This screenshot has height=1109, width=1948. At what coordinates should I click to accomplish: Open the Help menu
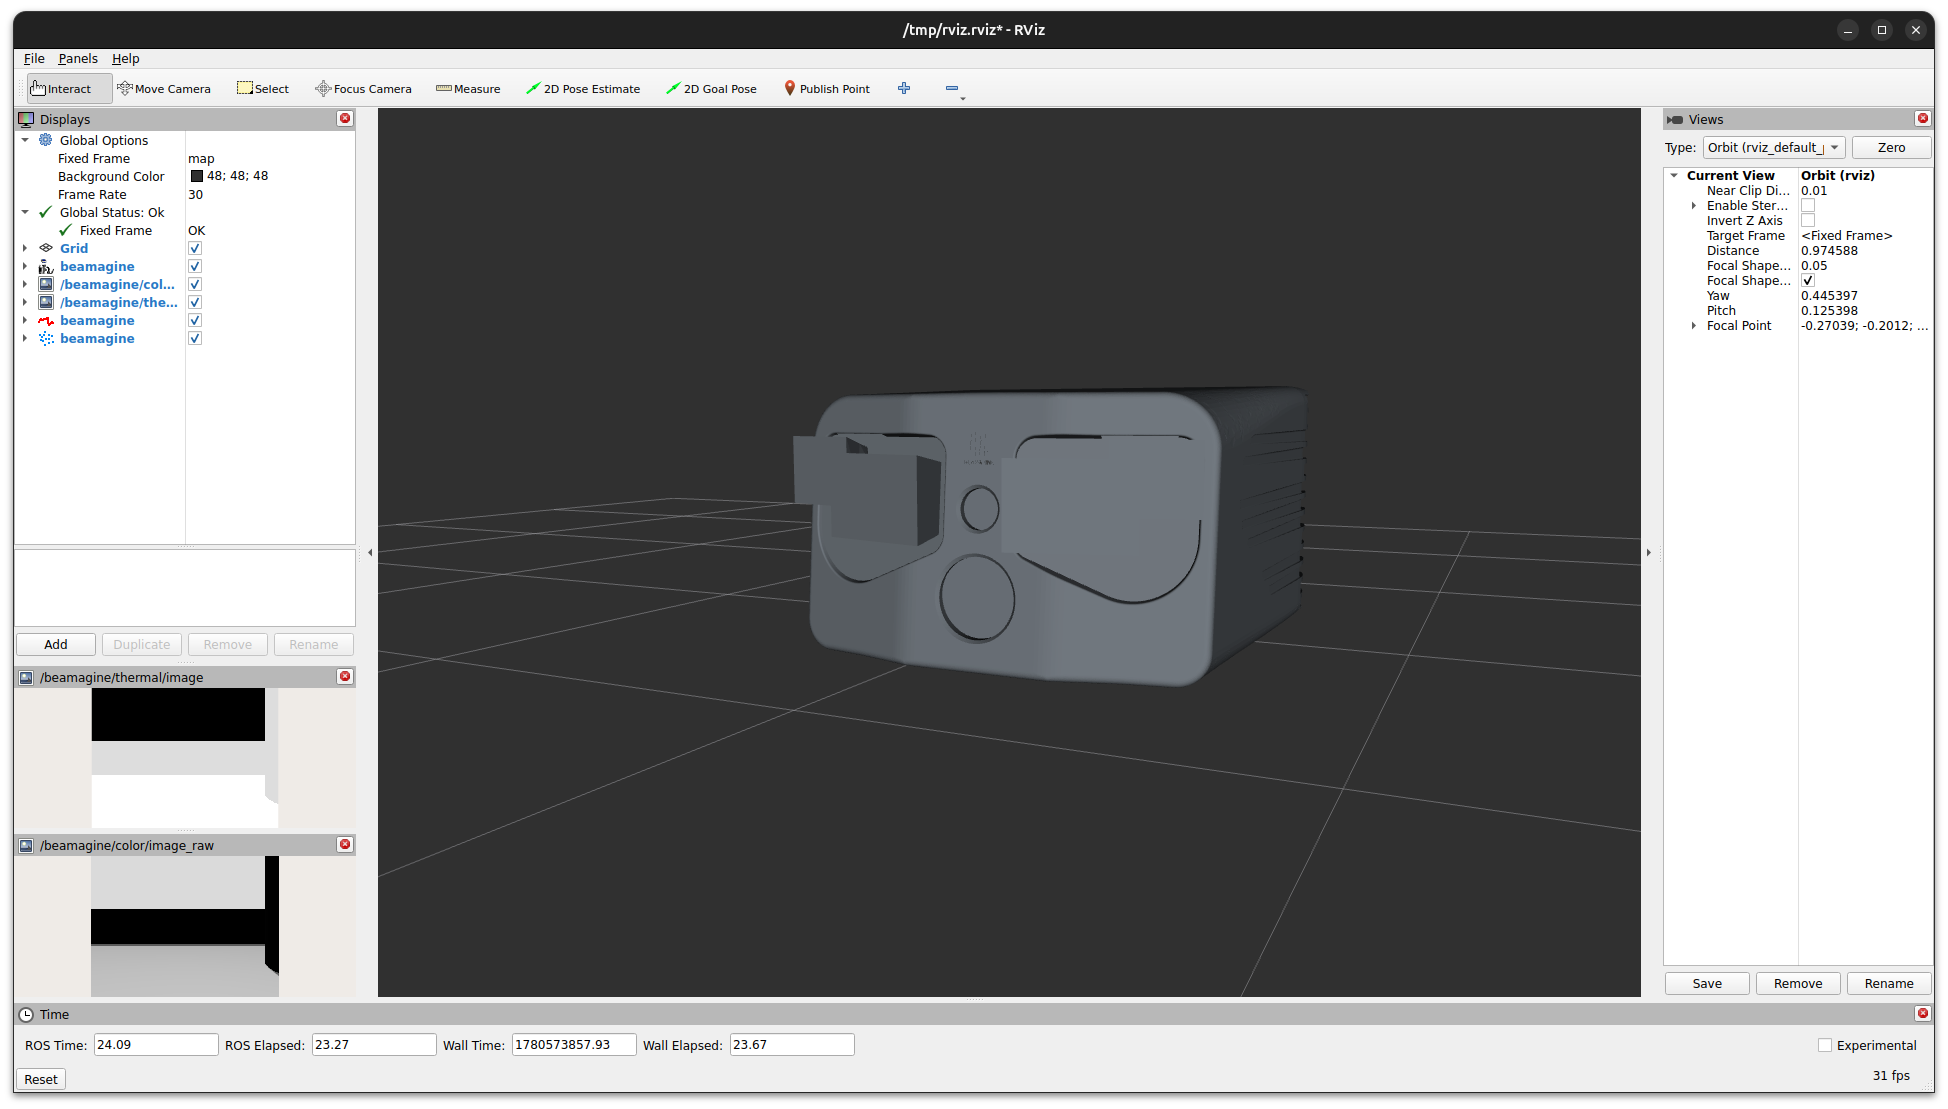click(125, 58)
